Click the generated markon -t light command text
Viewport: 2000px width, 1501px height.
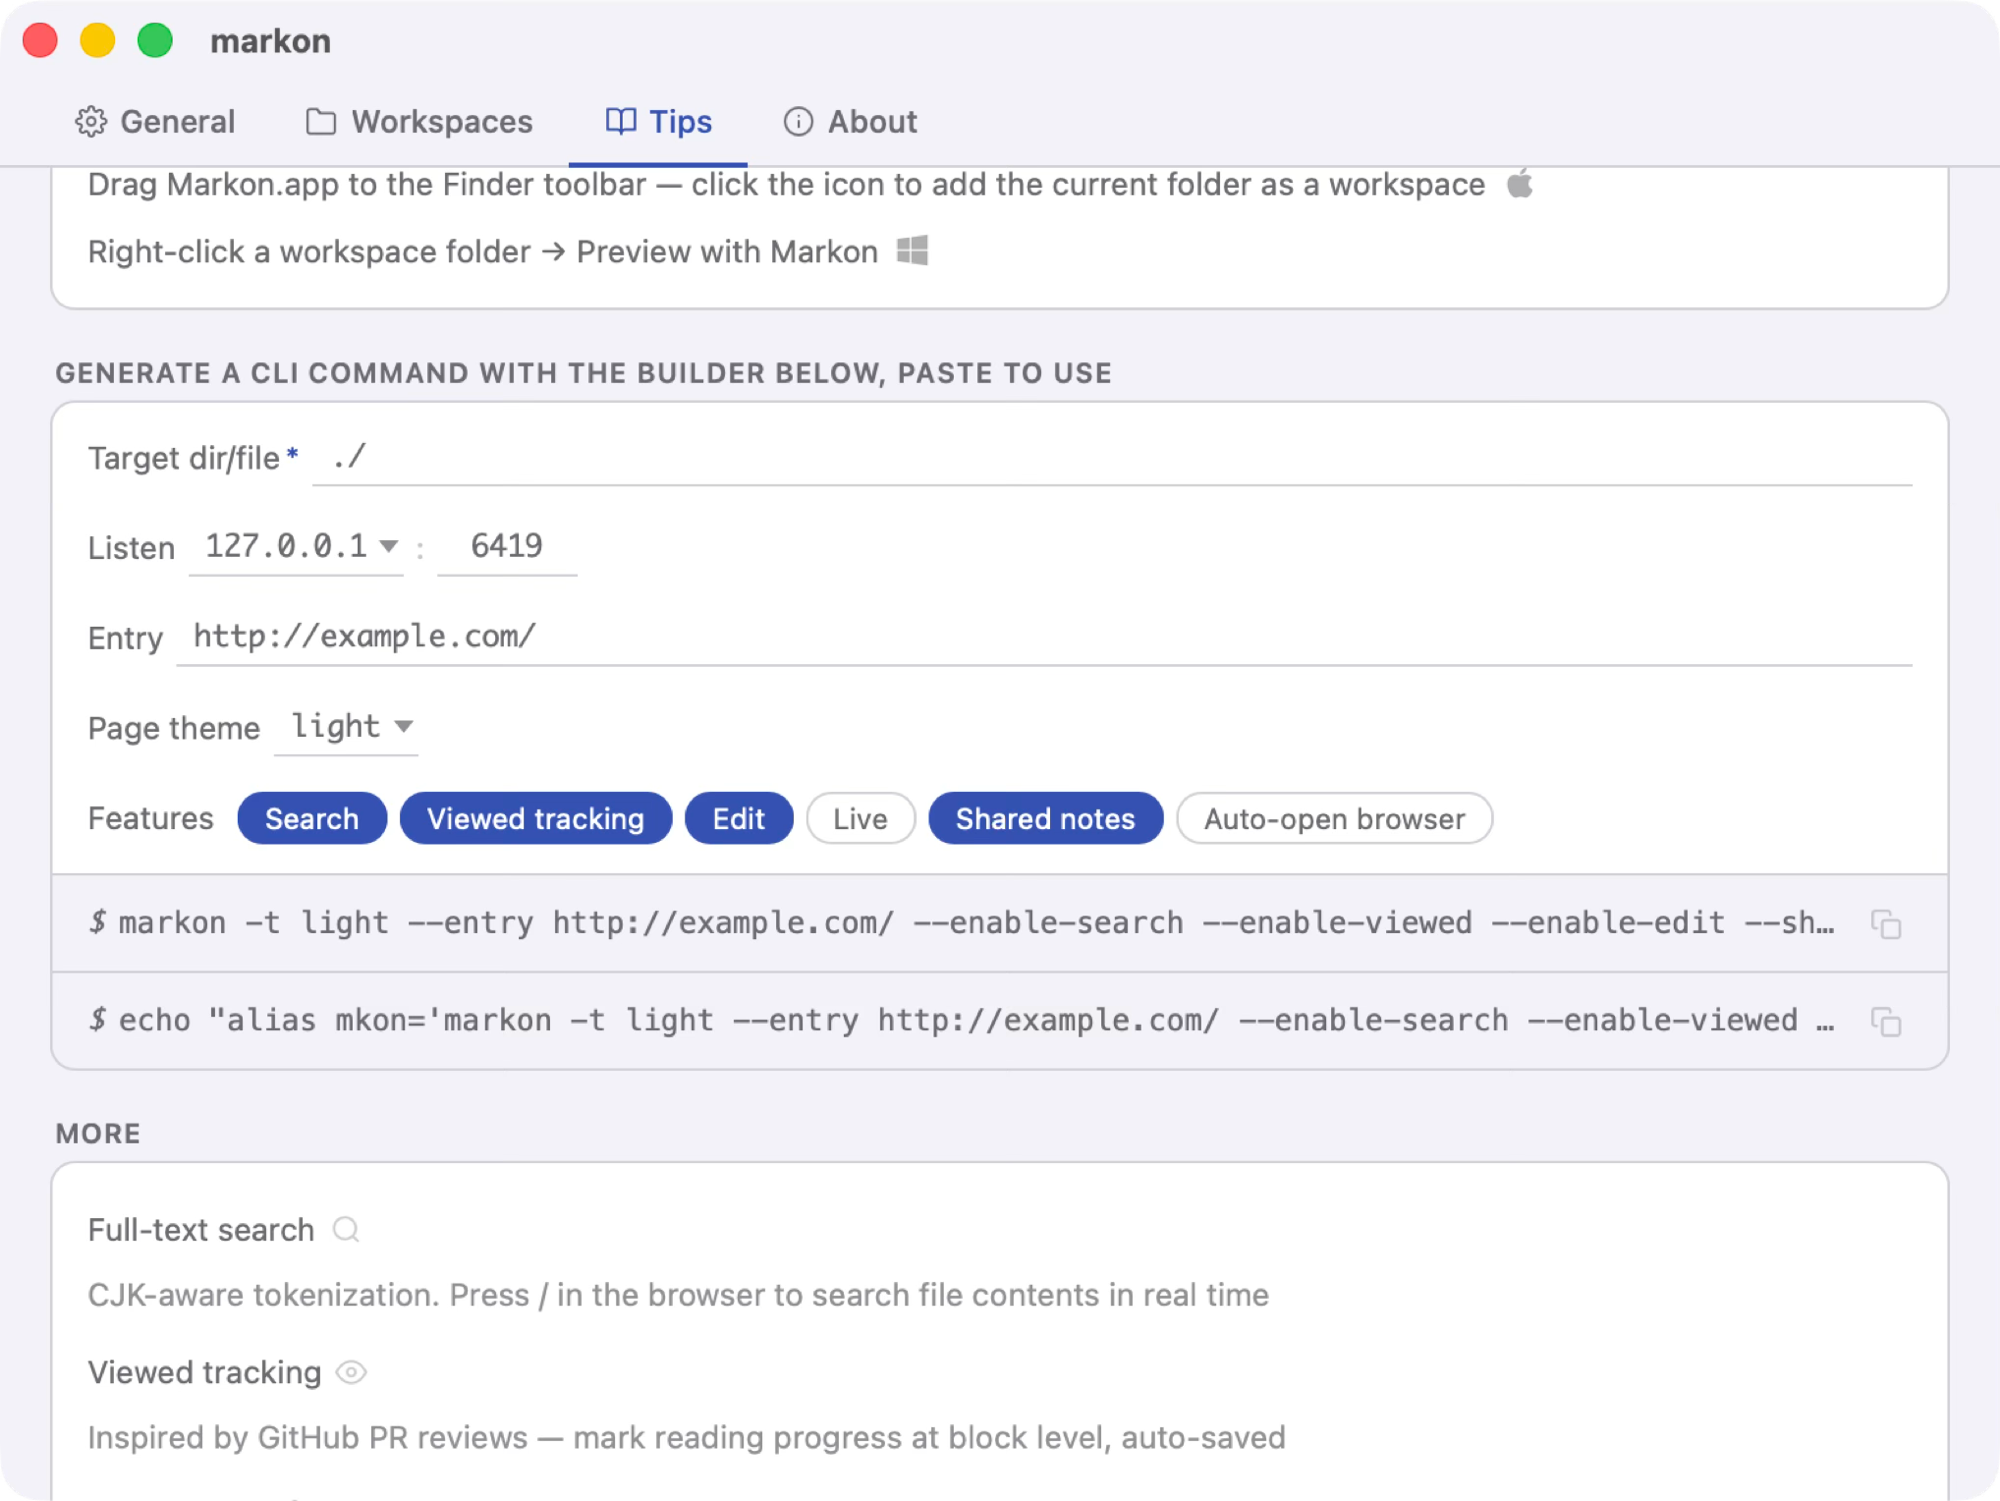977,923
